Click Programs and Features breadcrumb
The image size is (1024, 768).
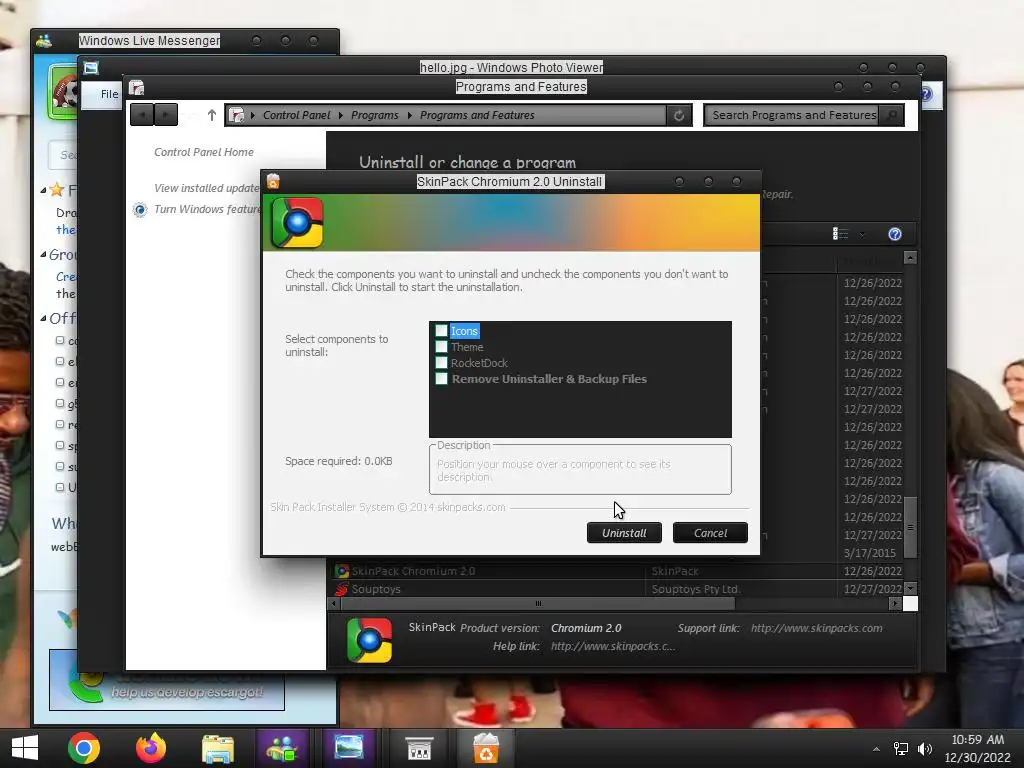(x=477, y=115)
